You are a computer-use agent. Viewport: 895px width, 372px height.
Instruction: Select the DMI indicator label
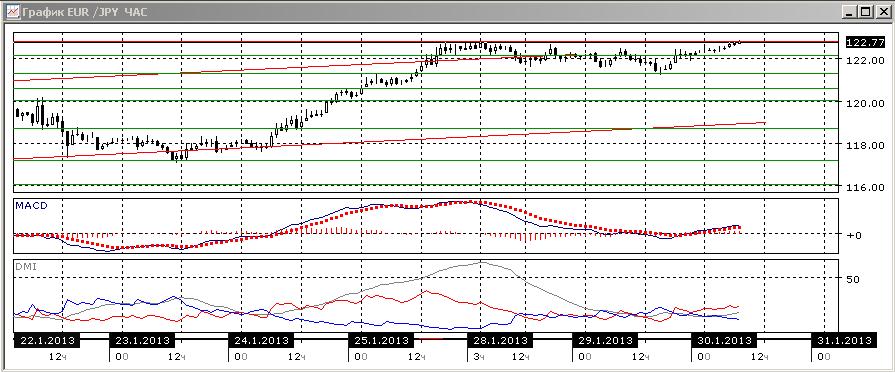(26, 266)
